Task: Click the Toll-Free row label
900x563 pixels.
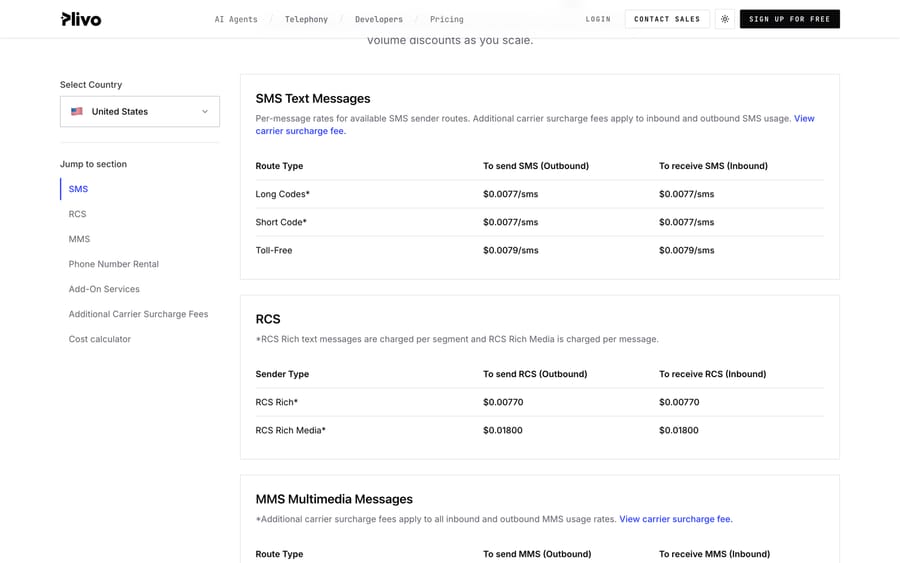Action: tap(274, 250)
